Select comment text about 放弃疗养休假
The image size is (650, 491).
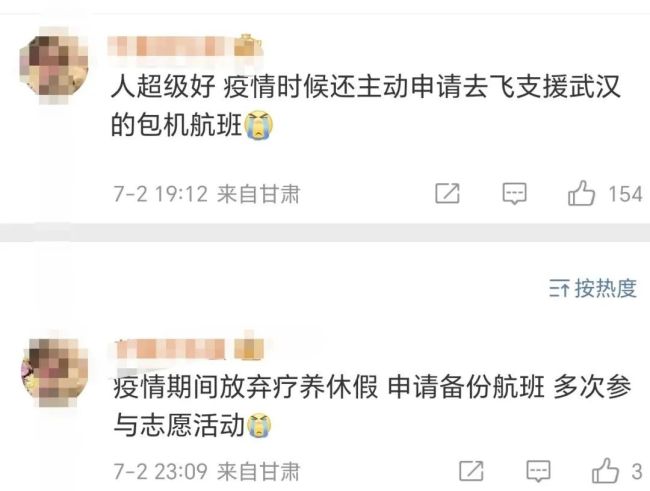tap(372, 406)
